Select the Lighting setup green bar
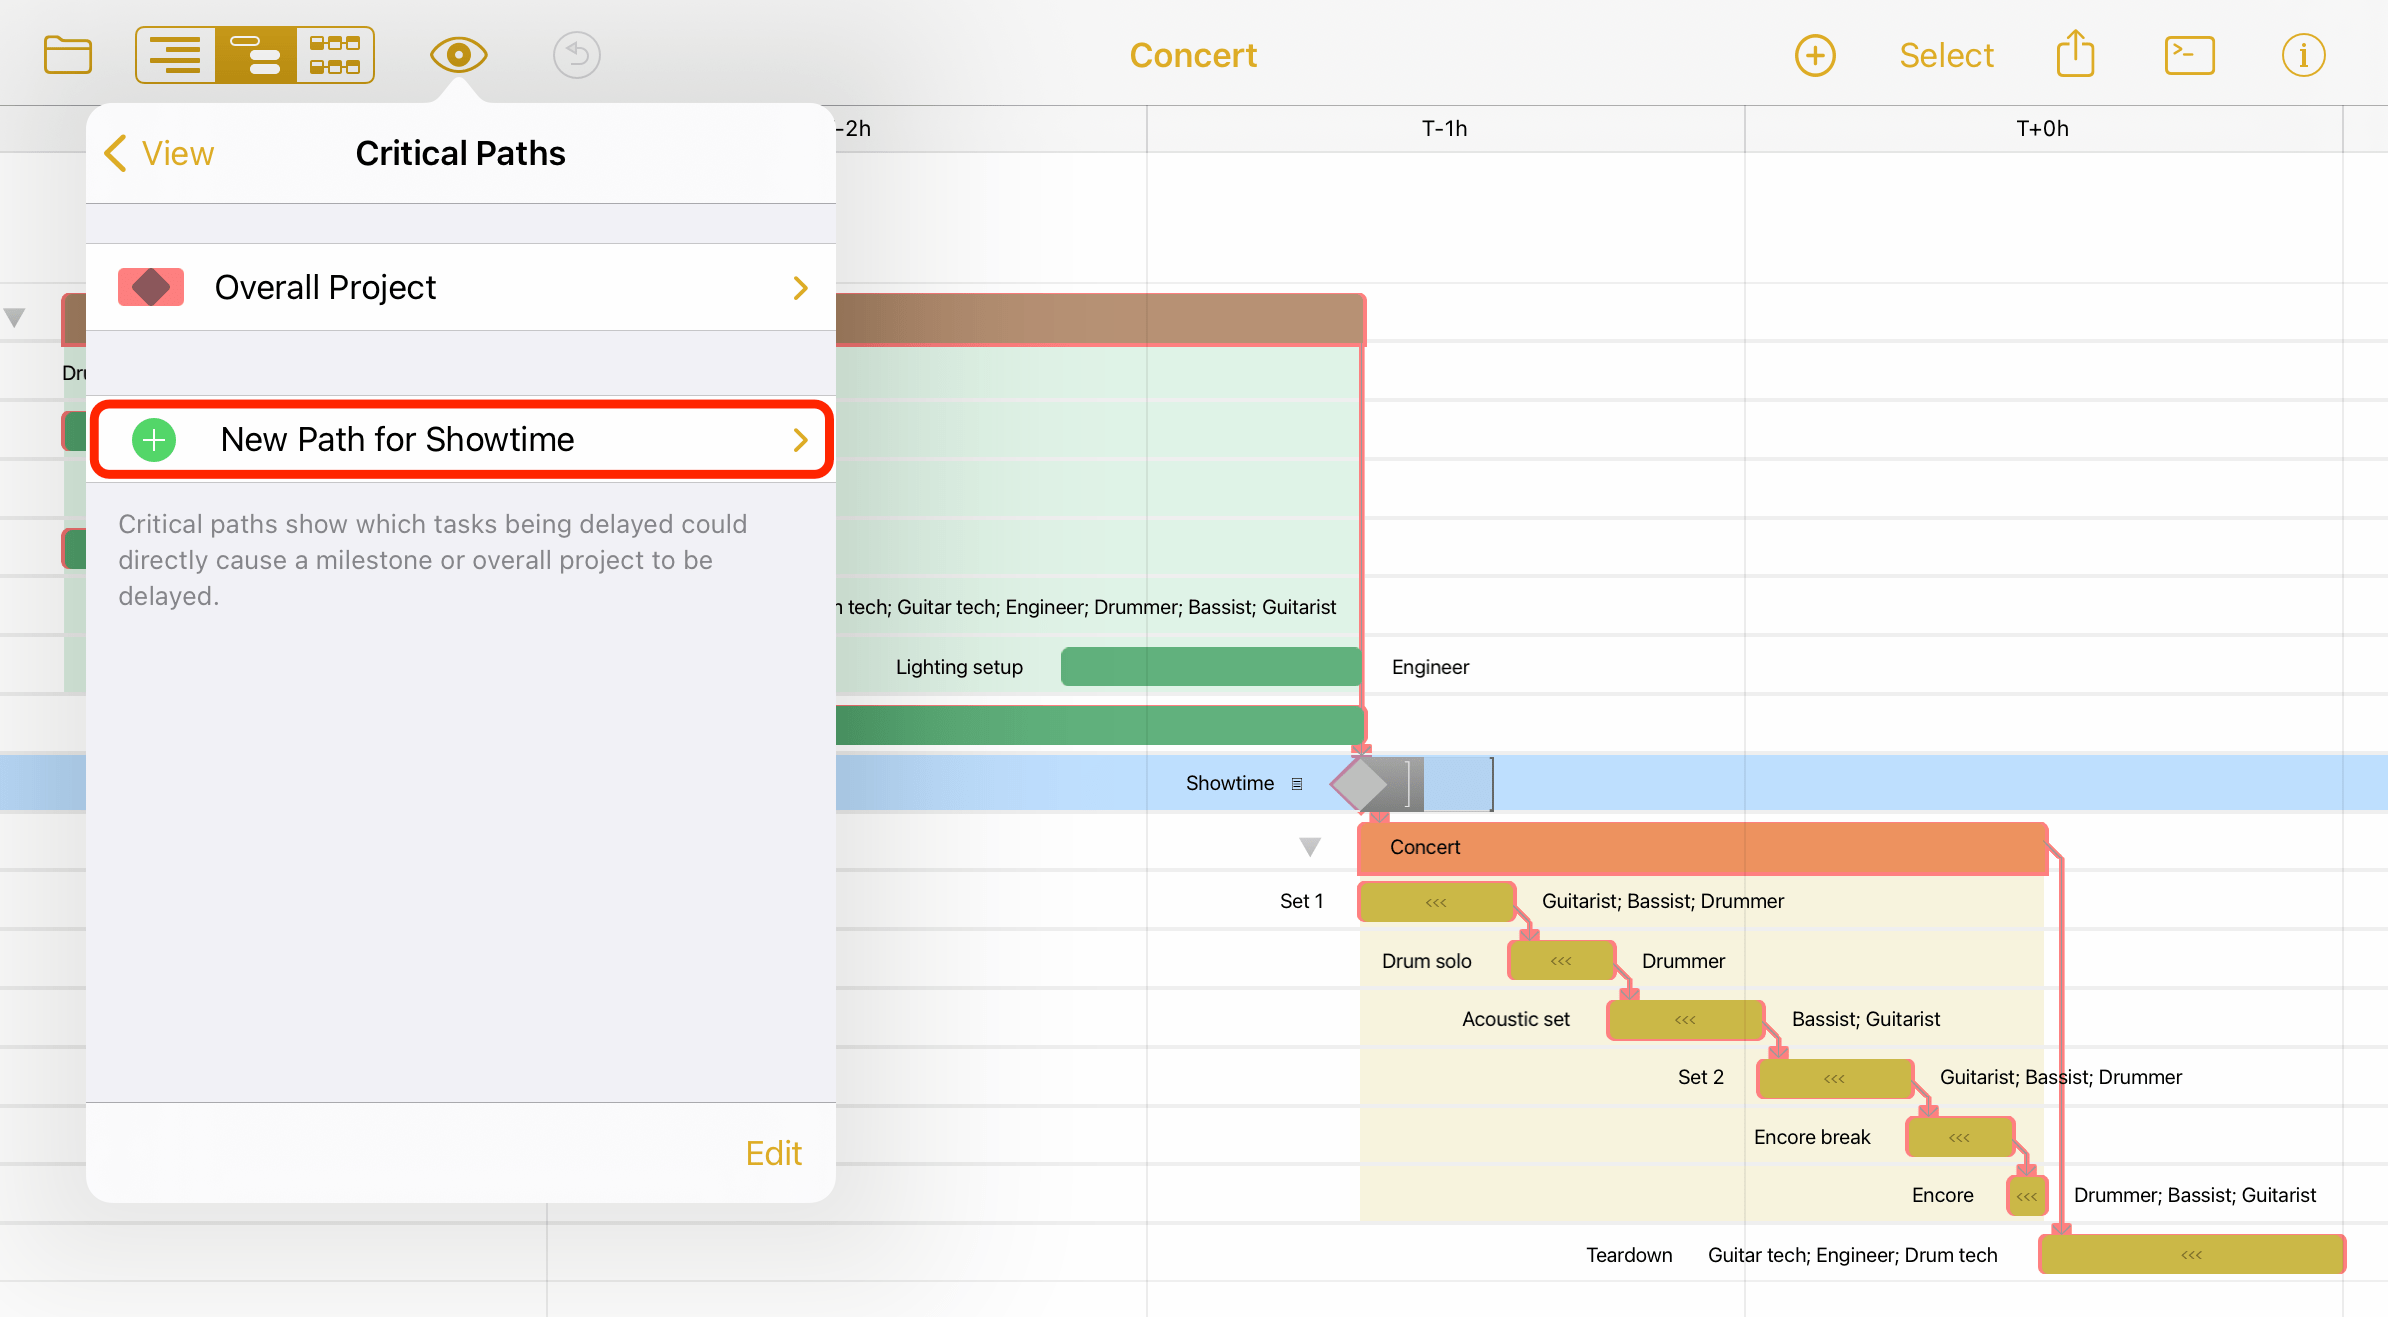 (x=1211, y=667)
